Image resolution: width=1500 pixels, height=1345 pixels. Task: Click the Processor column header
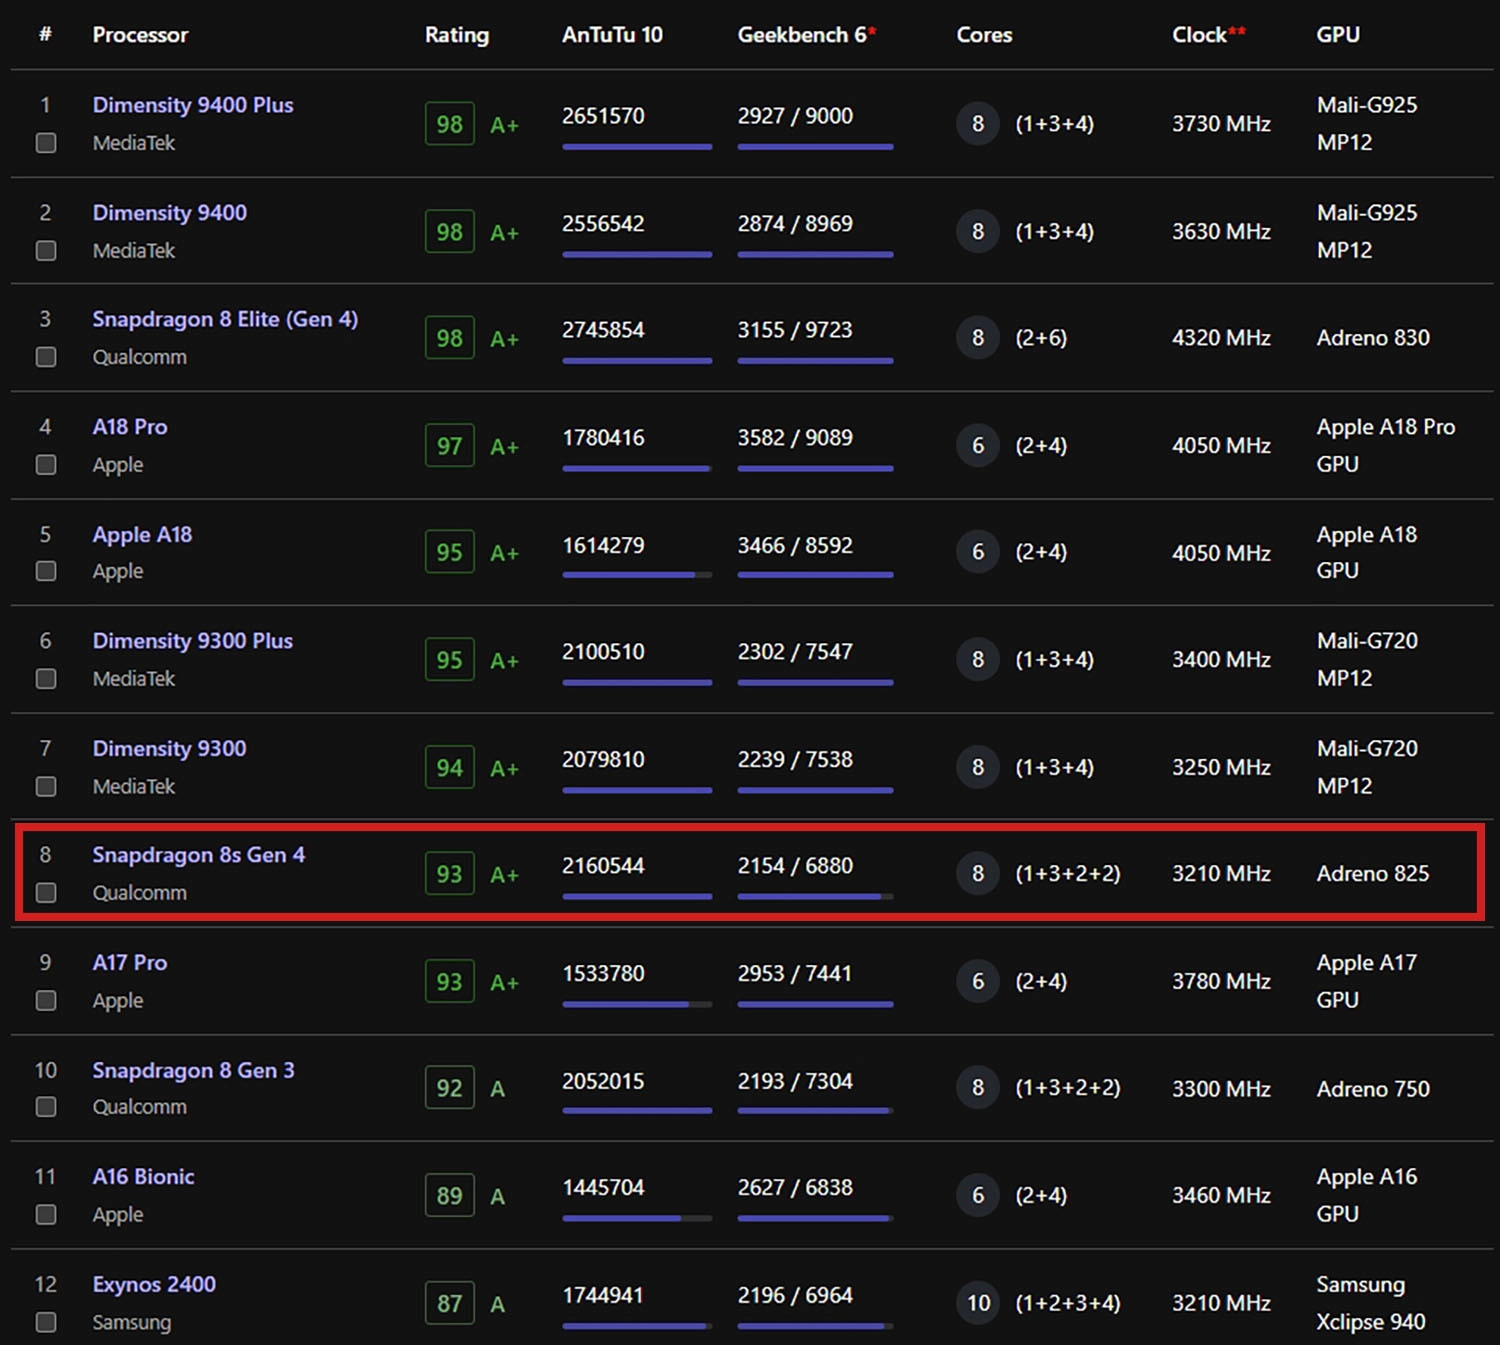click(140, 35)
